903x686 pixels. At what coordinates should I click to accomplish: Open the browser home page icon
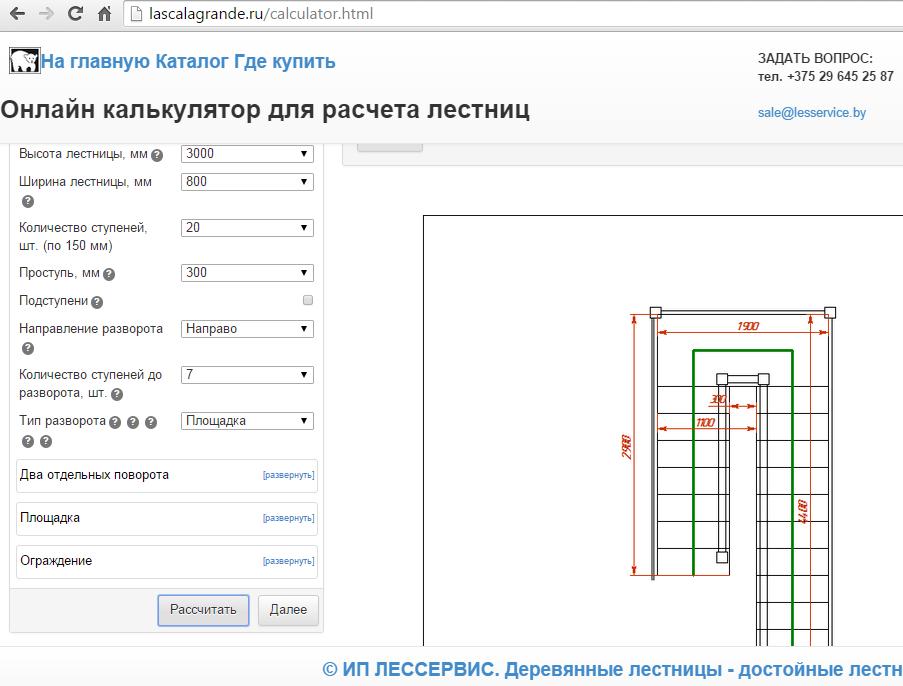[104, 13]
